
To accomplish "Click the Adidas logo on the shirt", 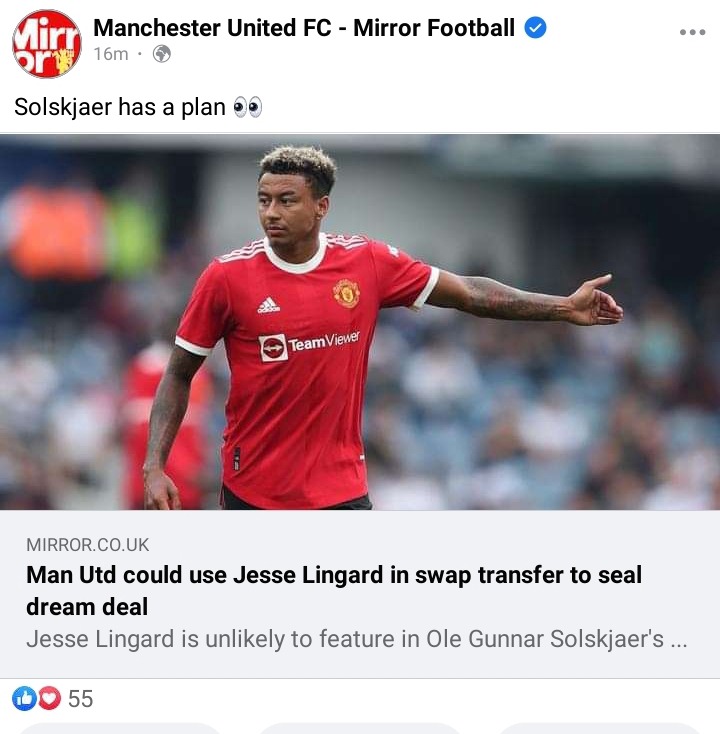I will 269,305.
